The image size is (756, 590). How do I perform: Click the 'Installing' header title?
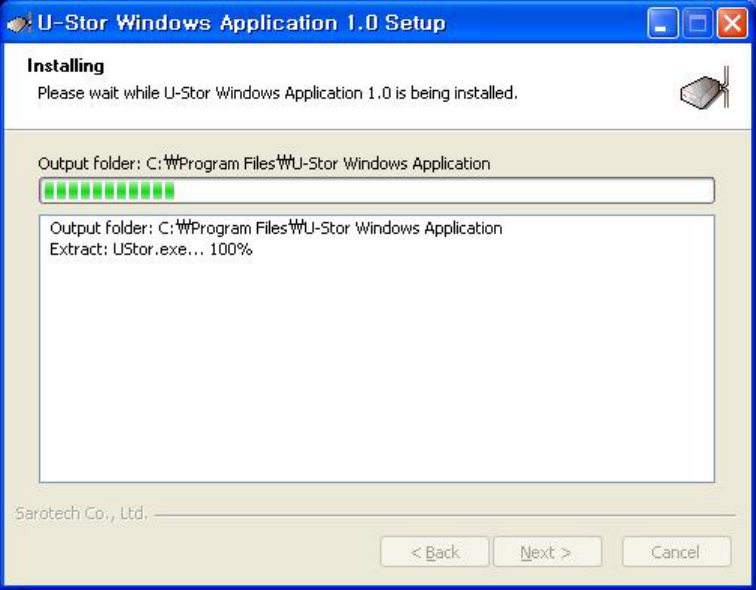click(x=66, y=66)
